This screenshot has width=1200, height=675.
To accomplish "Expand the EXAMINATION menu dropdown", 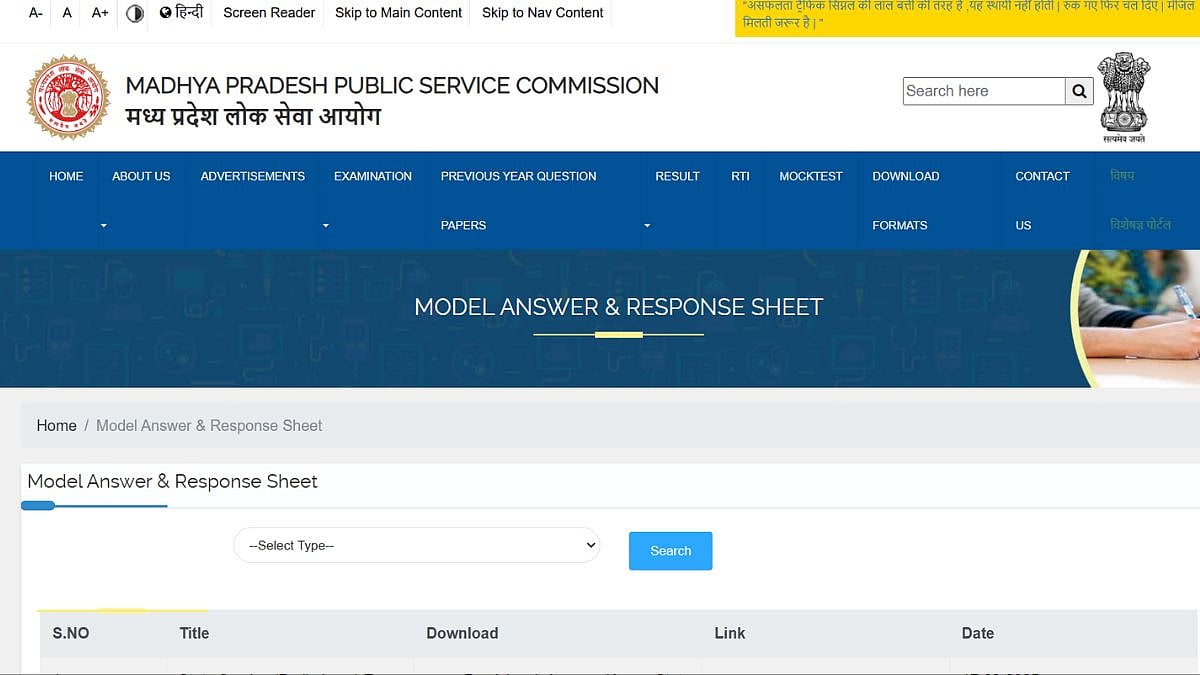I will click(x=325, y=226).
